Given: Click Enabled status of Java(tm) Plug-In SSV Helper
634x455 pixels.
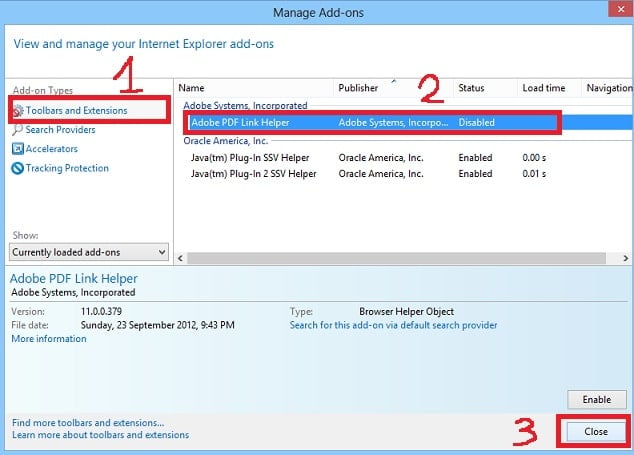Looking at the screenshot, I should click(476, 158).
